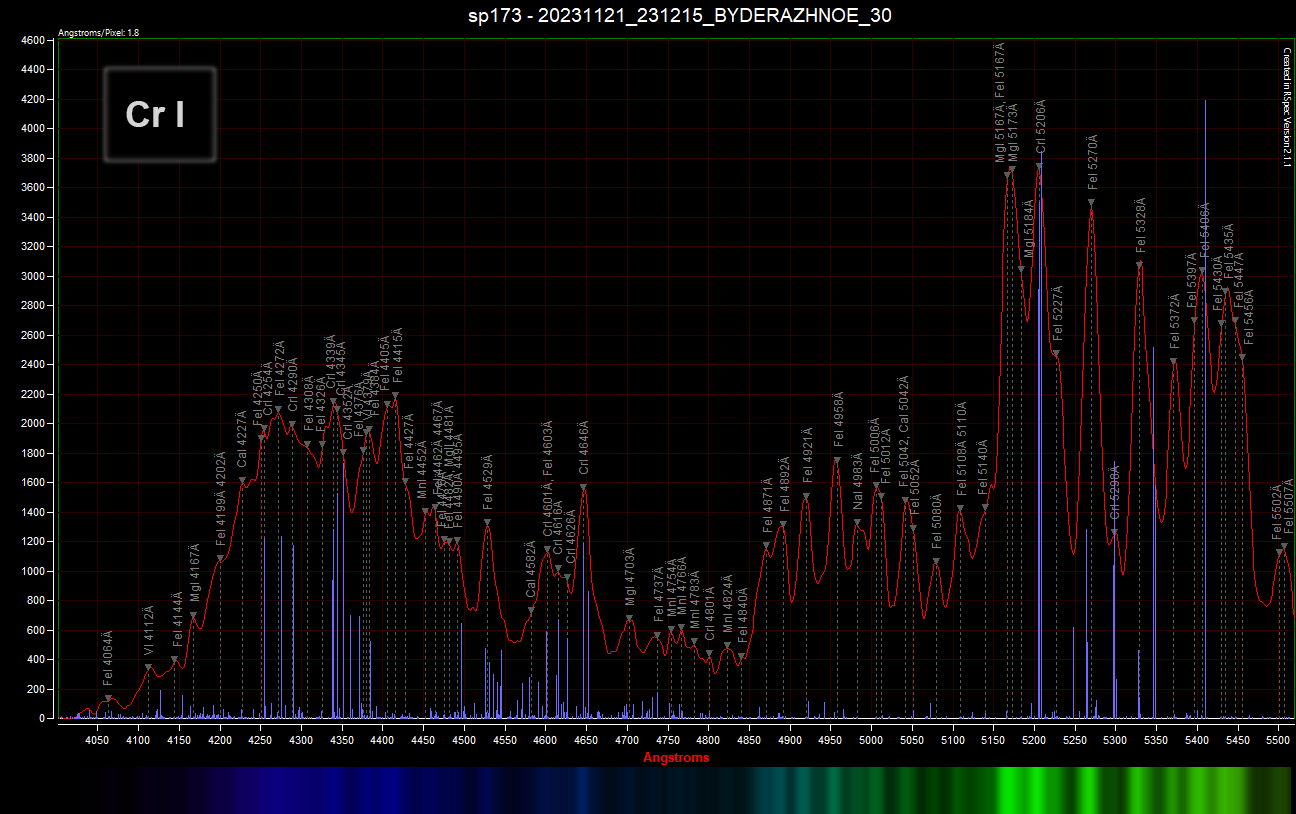
Task: Click the 4500 tick on the wavelength axis
Action: coord(464,740)
